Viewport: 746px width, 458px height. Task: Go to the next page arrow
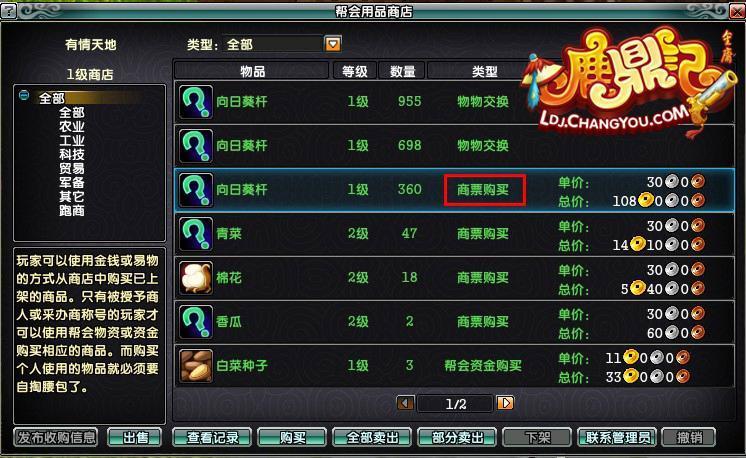pyautogui.click(x=505, y=403)
